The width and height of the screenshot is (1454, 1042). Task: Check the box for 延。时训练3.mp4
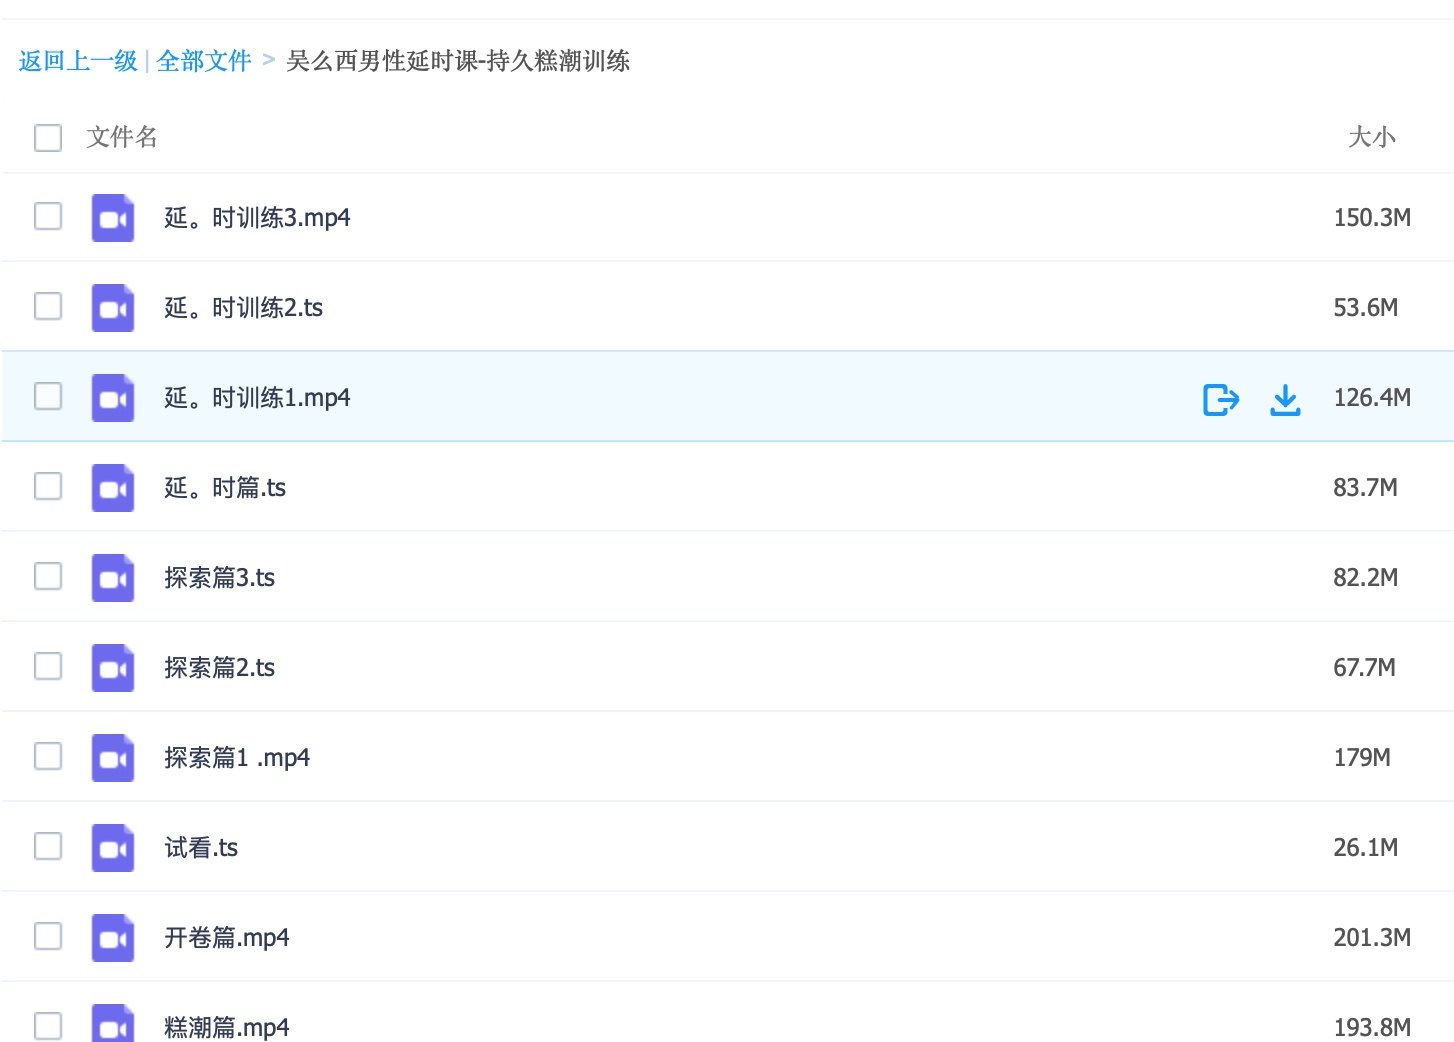[48, 216]
